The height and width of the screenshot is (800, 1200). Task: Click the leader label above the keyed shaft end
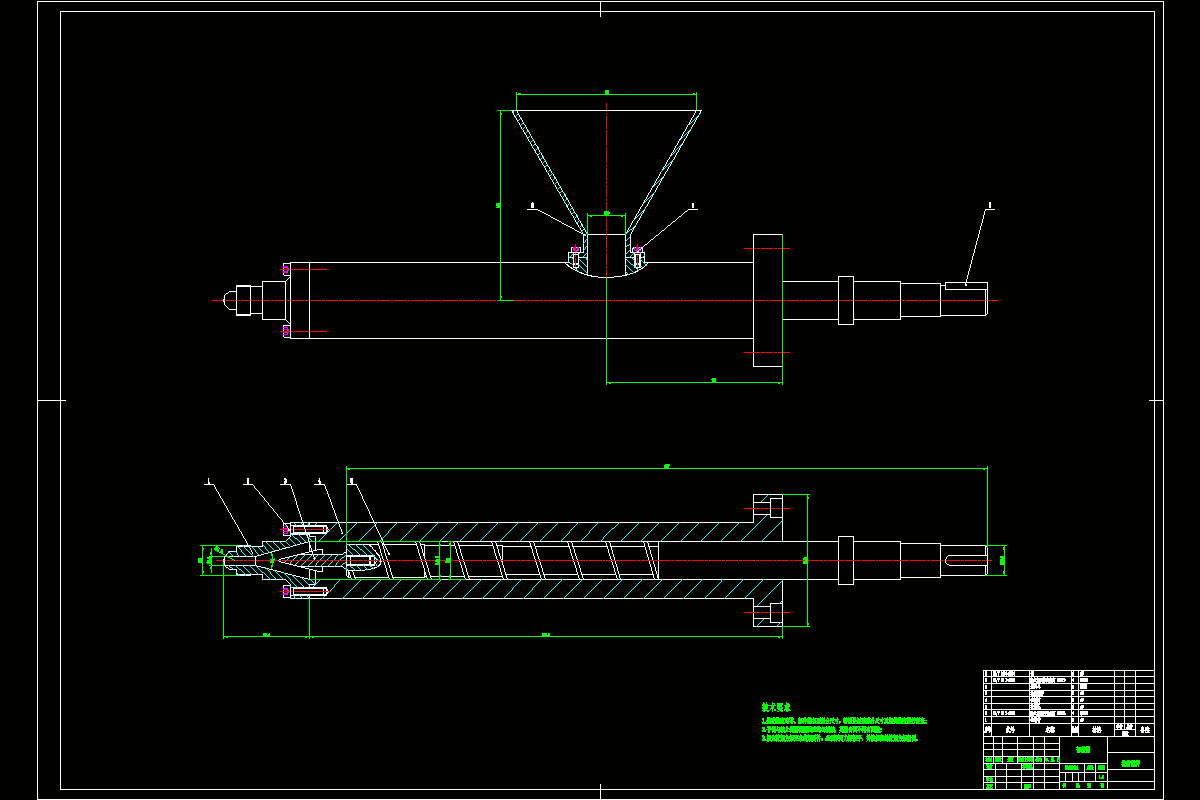[x=990, y=205]
